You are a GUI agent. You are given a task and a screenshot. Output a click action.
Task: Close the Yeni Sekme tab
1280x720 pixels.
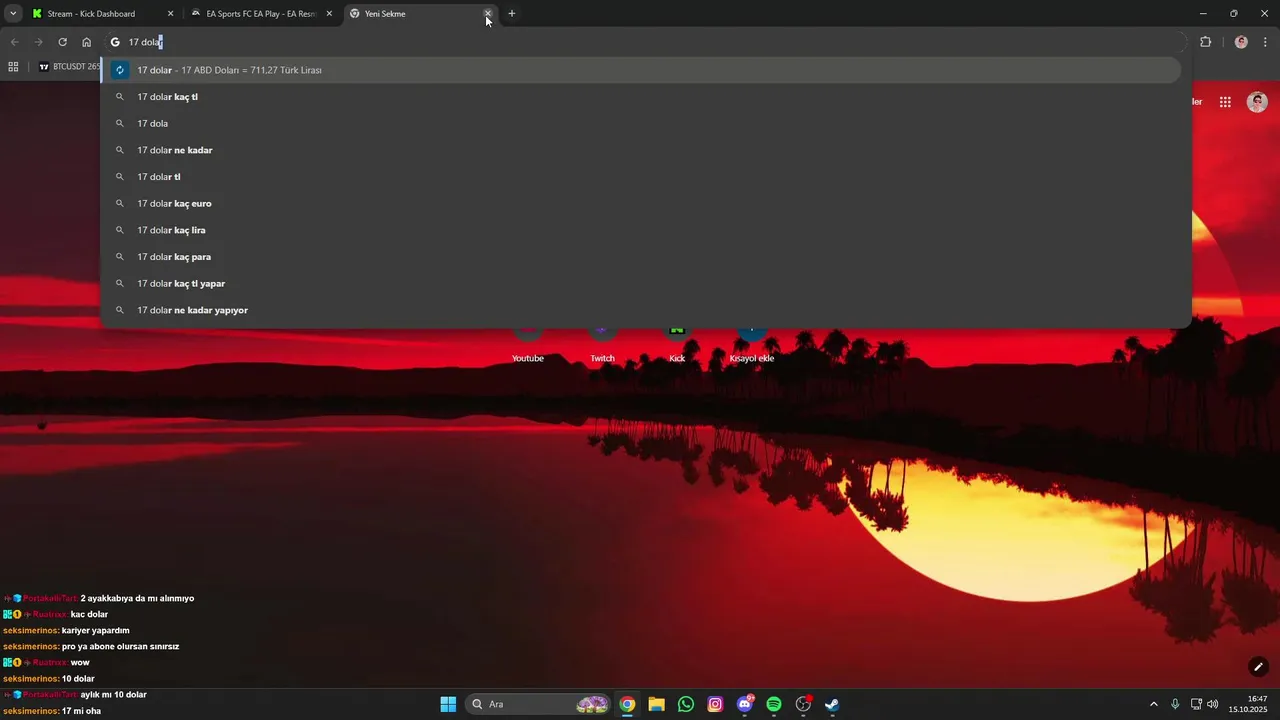pyautogui.click(x=488, y=14)
